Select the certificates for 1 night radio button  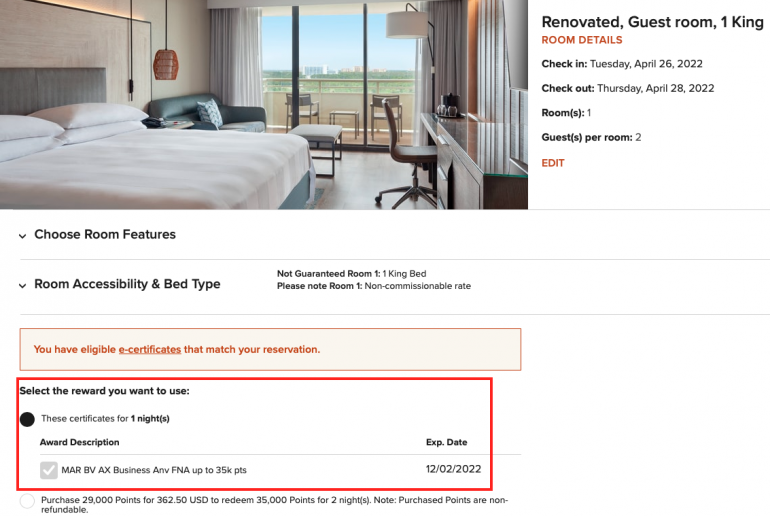click(27, 419)
